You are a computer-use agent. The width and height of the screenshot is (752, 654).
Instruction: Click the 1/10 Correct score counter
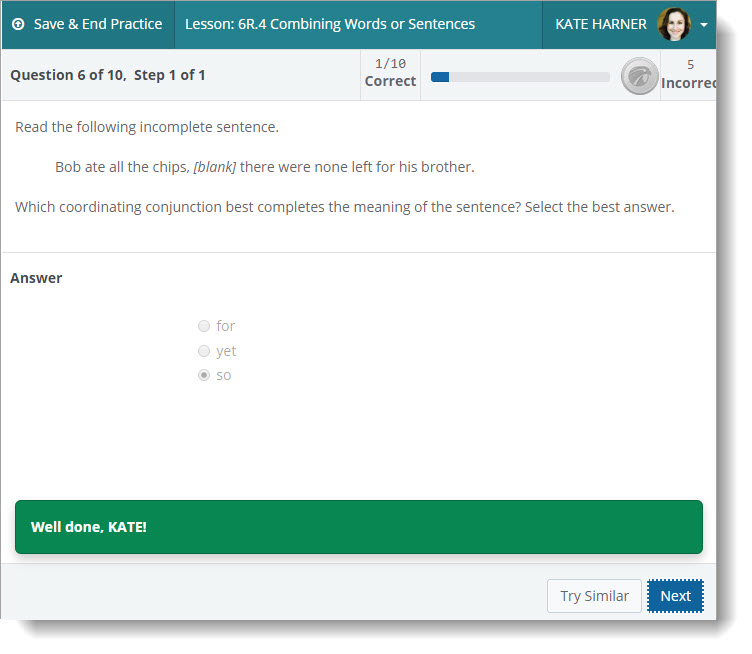pos(390,73)
